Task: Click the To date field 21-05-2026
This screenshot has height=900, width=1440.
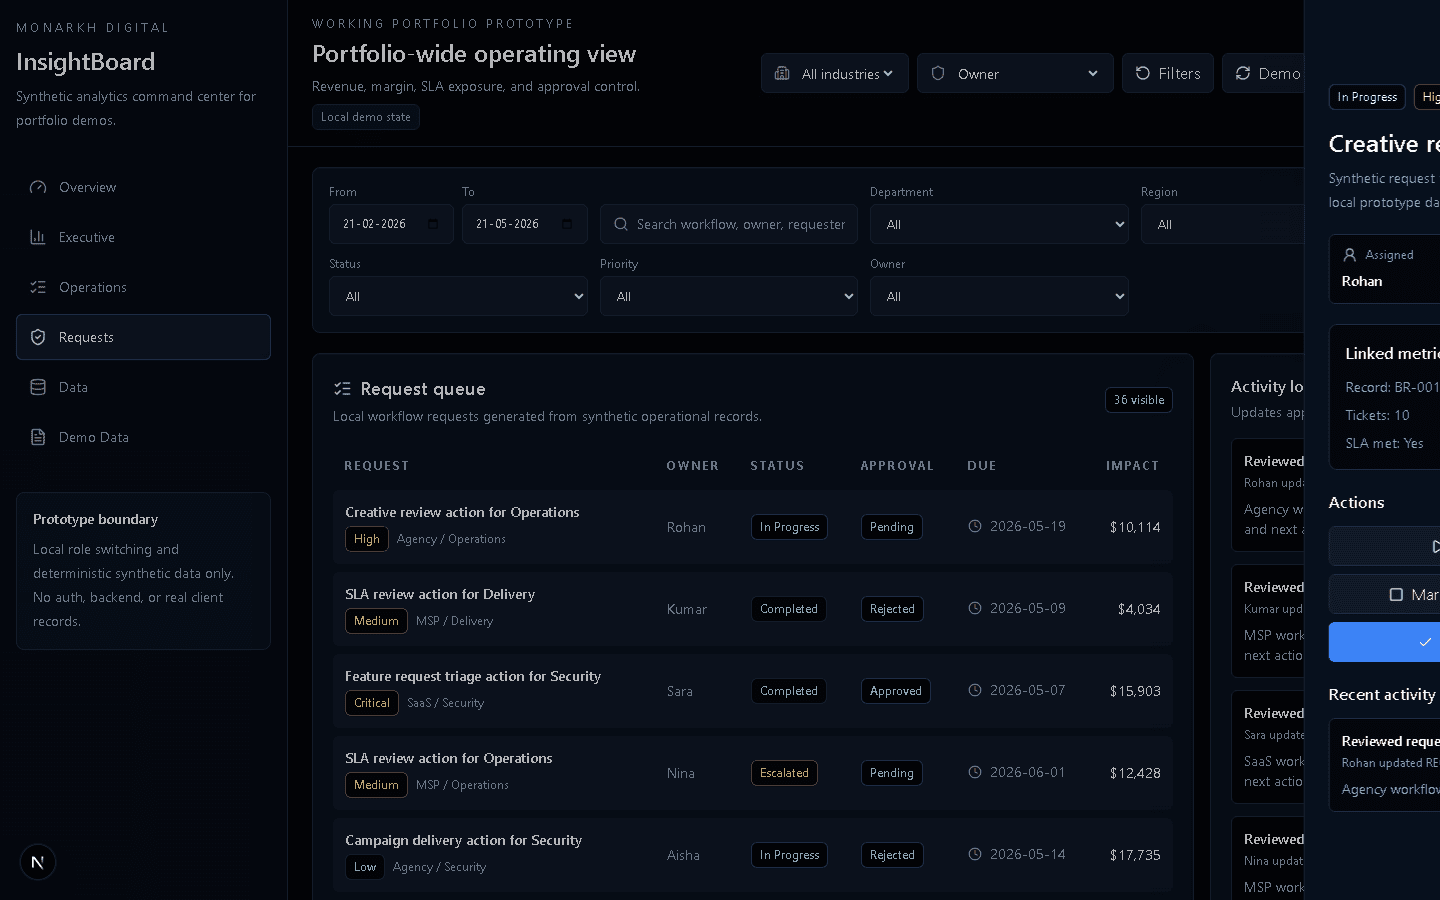Action: pyautogui.click(x=525, y=224)
